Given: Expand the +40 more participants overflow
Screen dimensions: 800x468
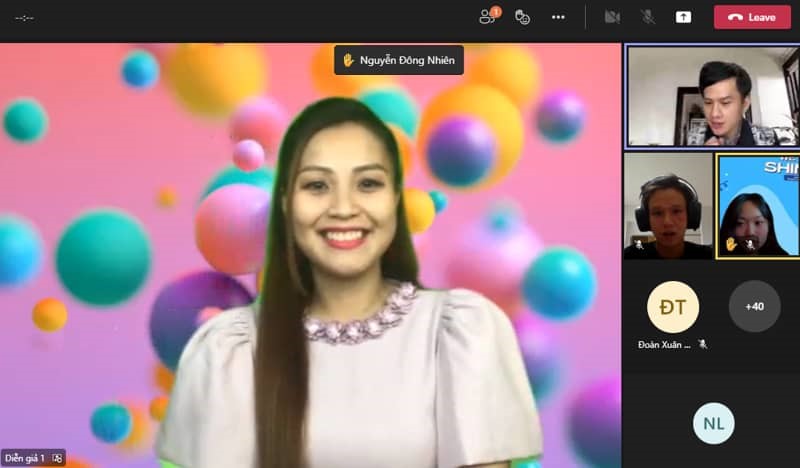Looking at the screenshot, I should [x=754, y=307].
